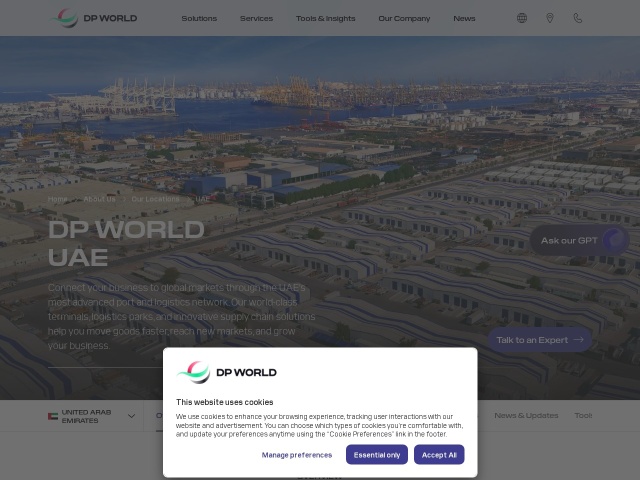Open the Our Company menu
The height and width of the screenshot is (480, 640).
pos(404,18)
